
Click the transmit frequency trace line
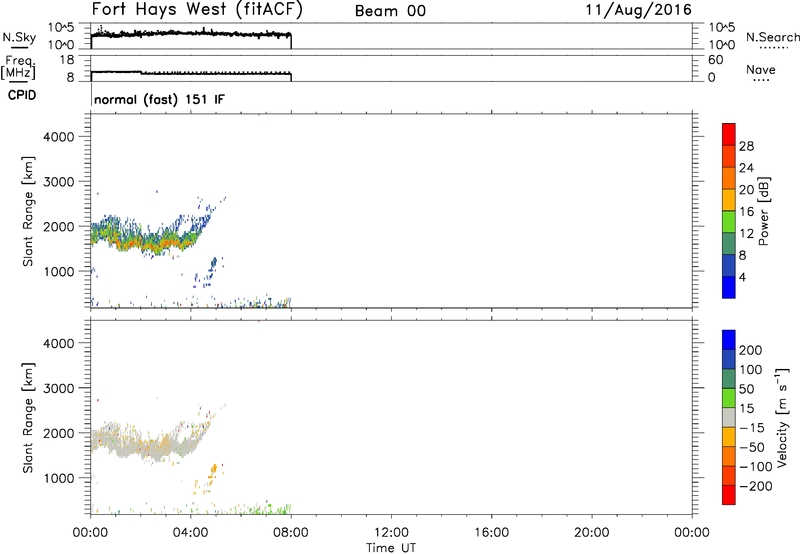coord(191,74)
